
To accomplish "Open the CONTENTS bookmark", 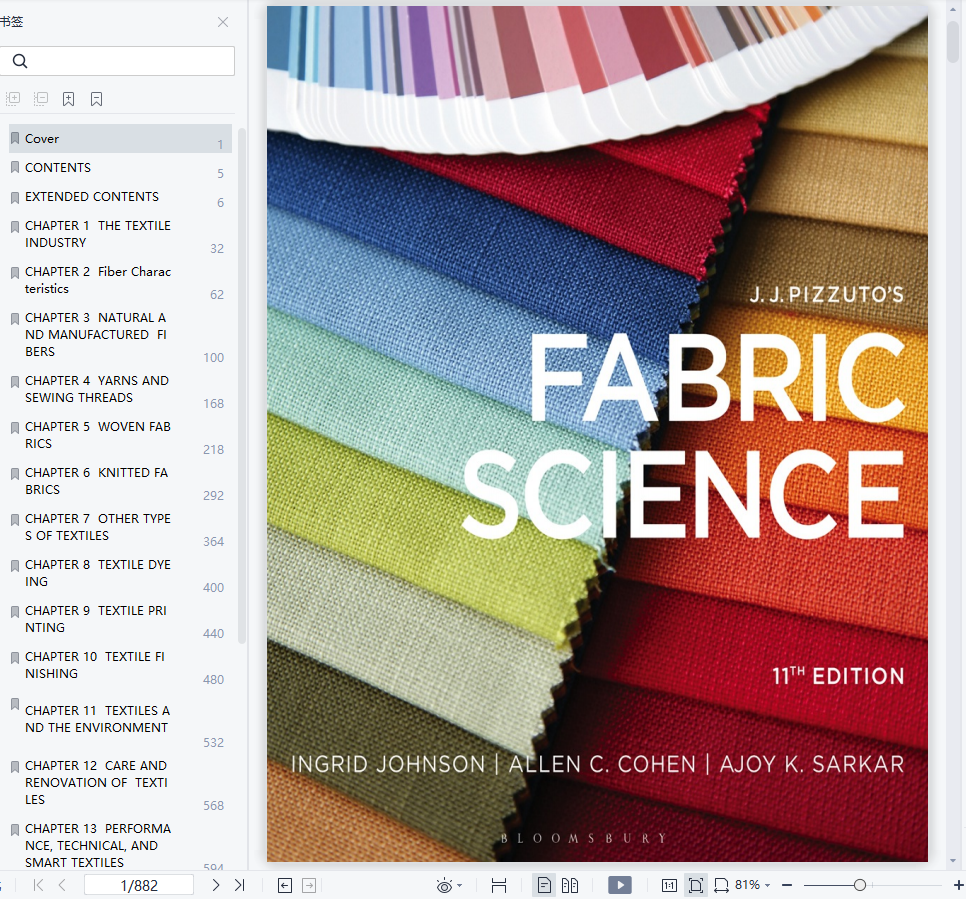I will click(x=120, y=168).
